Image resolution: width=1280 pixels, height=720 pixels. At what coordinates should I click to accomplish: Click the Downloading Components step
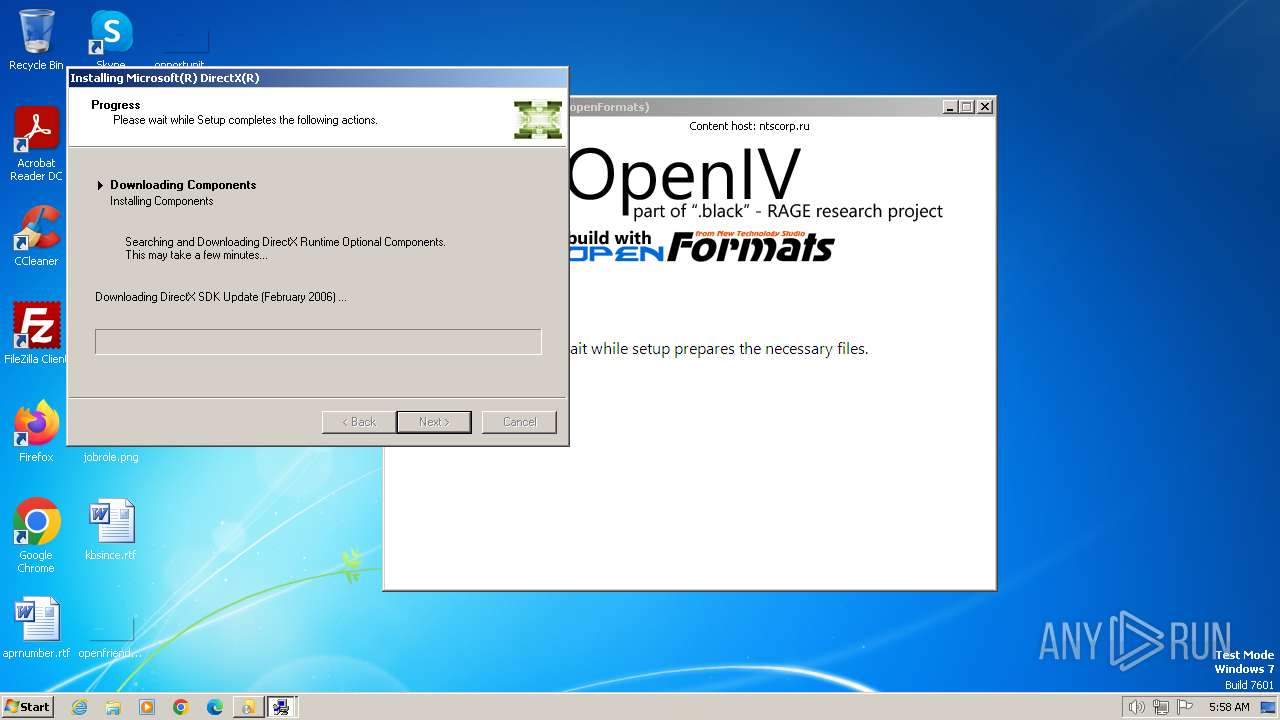[183, 185]
